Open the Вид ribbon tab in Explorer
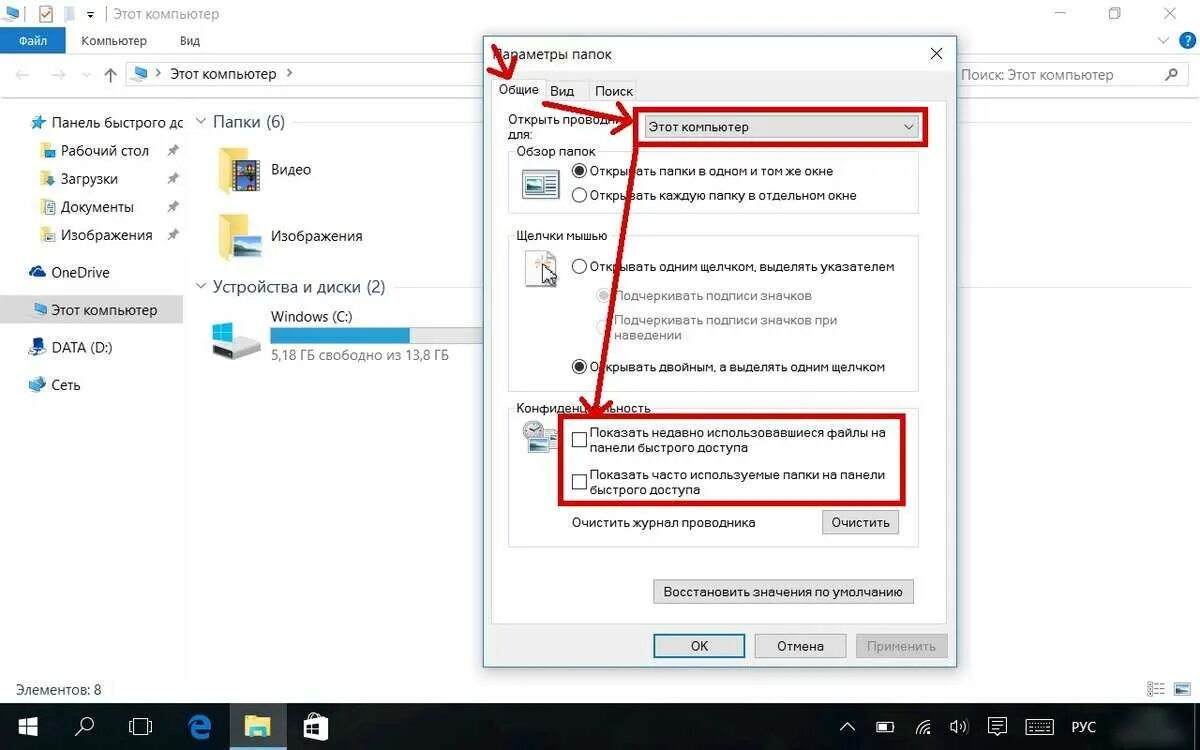 pyautogui.click(x=190, y=41)
